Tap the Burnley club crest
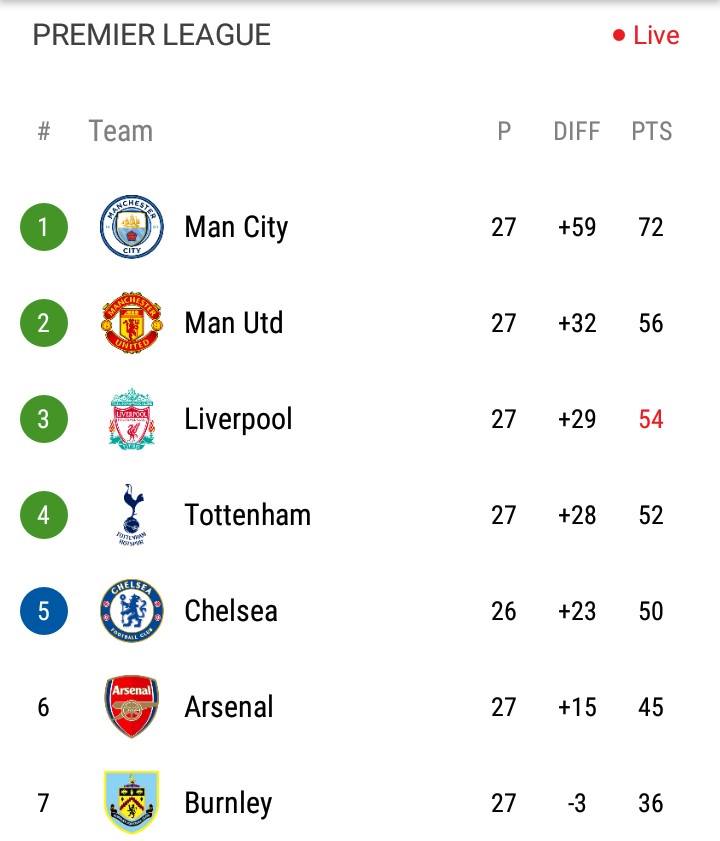This screenshot has width=720, height=841. pos(132,802)
